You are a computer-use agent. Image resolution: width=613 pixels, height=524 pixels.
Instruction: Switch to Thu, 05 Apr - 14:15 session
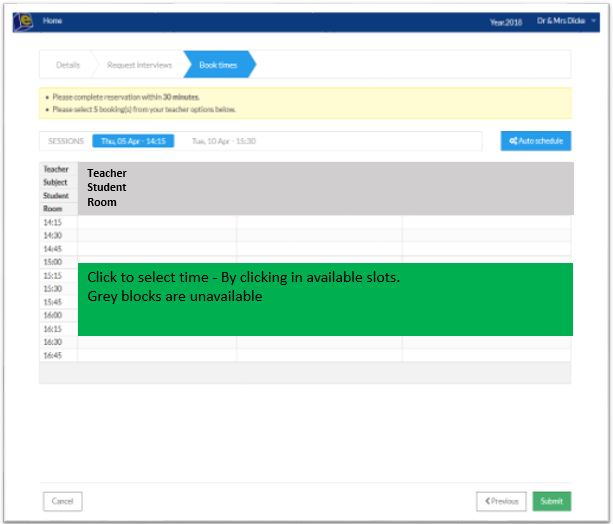pos(133,141)
